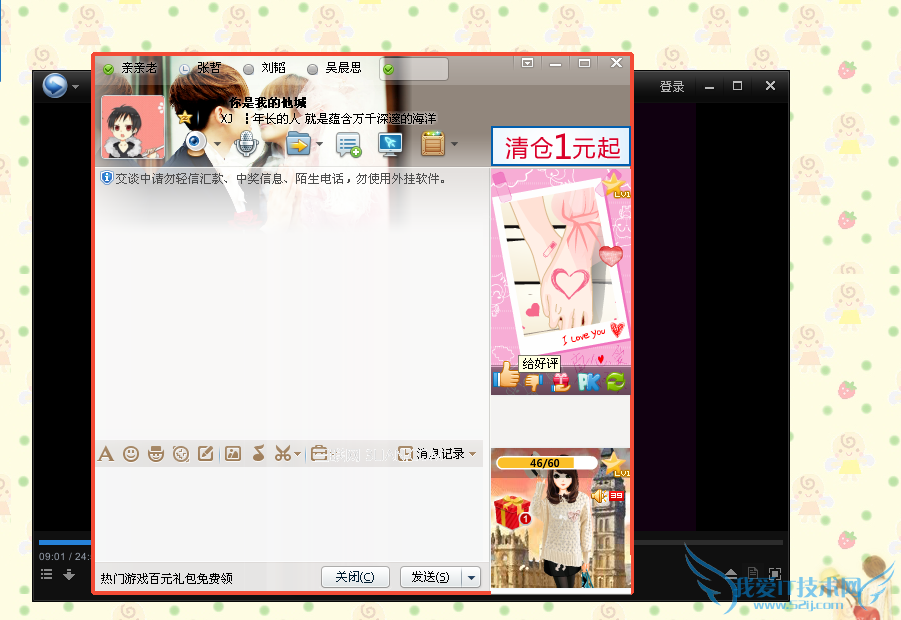Open the handwriting input icon
Viewport: 901px width, 620px height.
click(206, 454)
